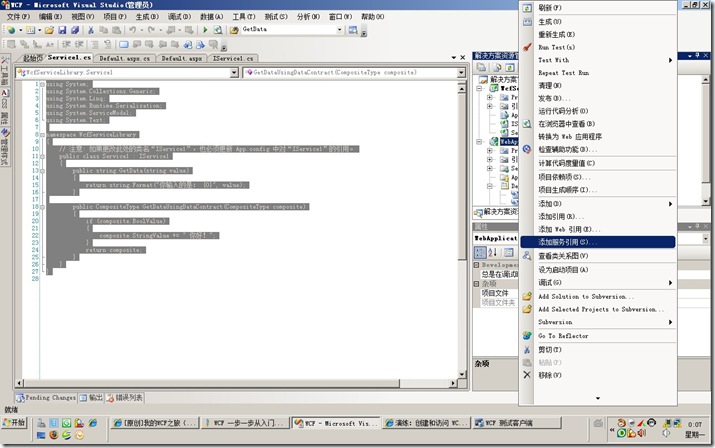Select 添加服务引用(S)... in the context menu
This screenshot has width=715, height=448.
pyautogui.click(x=597, y=242)
